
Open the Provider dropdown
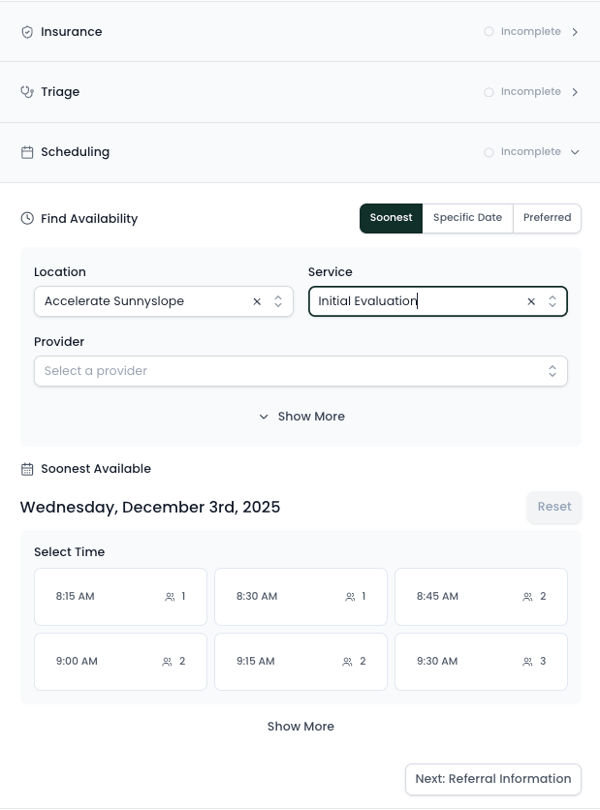[x=300, y=371]
